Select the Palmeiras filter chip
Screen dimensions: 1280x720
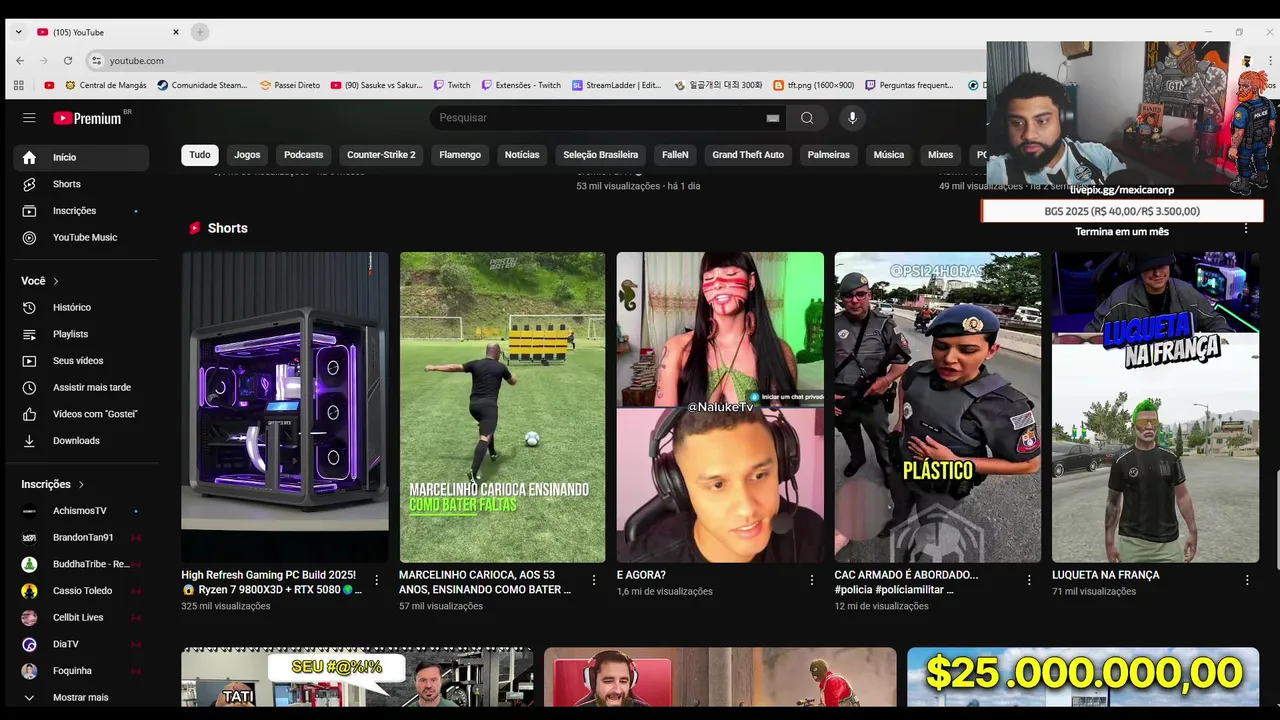[x=829, y=155]
